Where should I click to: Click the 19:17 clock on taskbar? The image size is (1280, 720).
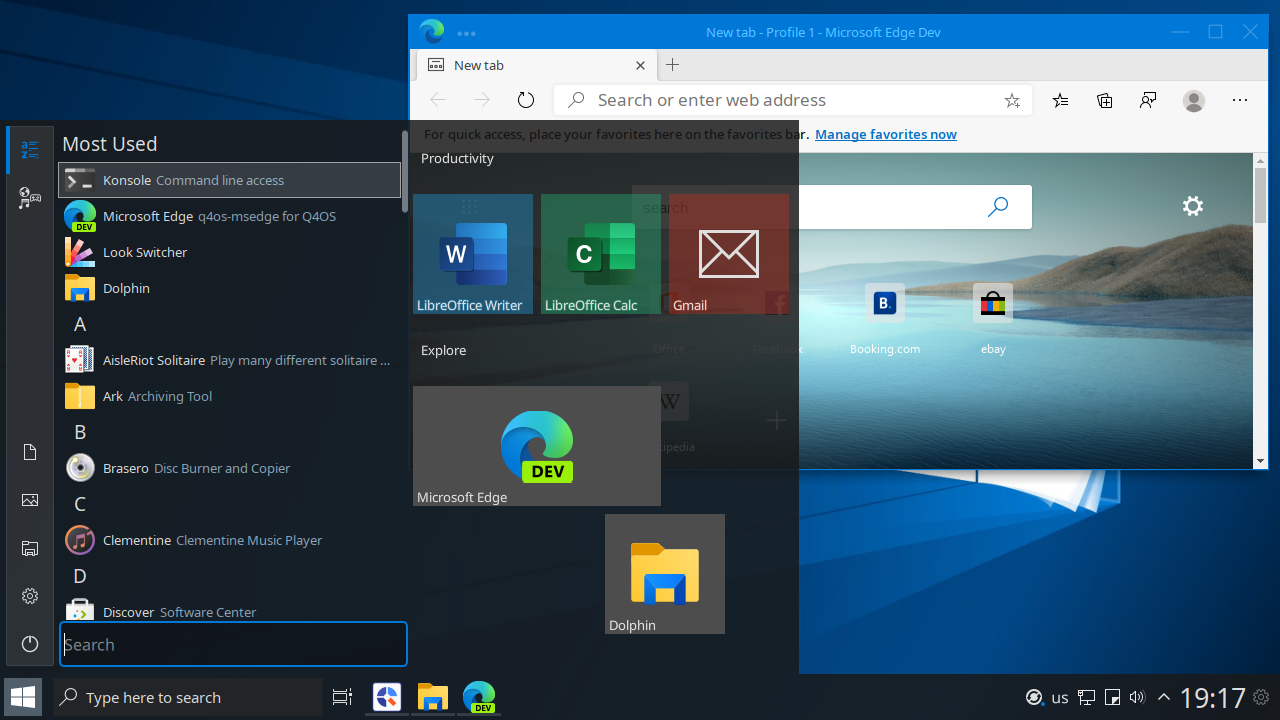[x=1213, y=697]
